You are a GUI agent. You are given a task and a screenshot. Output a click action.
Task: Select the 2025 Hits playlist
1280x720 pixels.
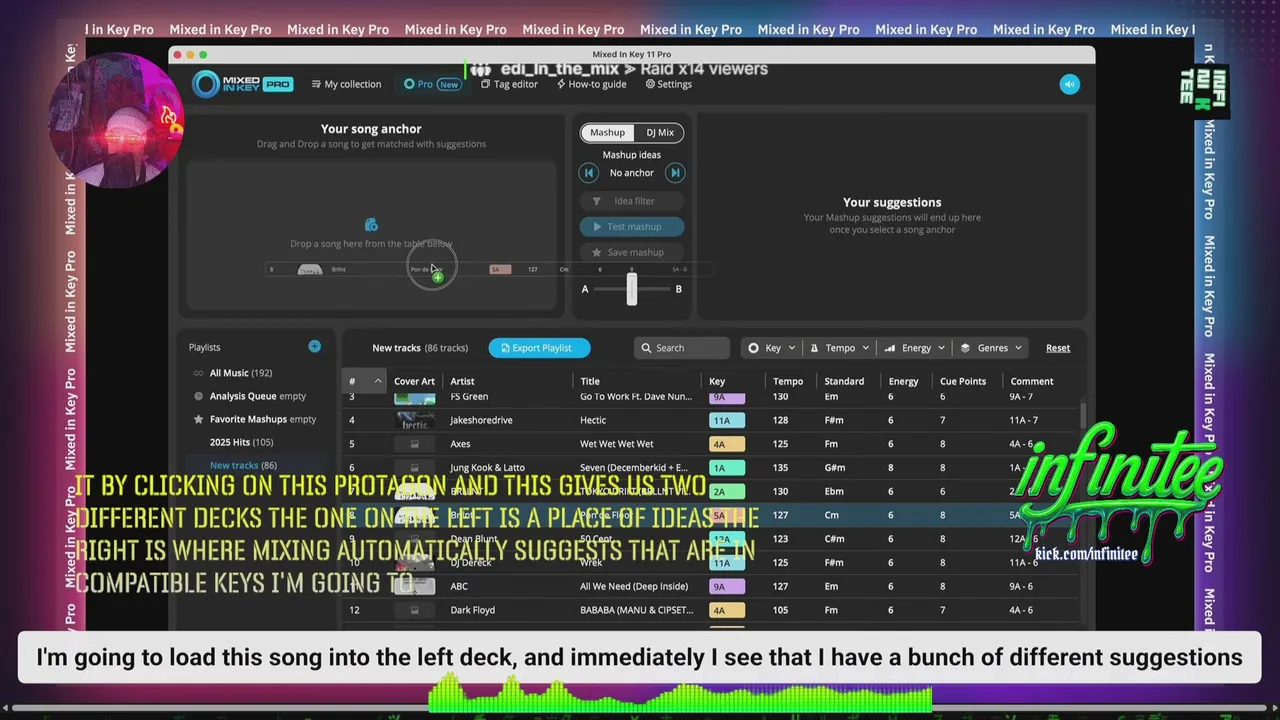tap(241, 442)
